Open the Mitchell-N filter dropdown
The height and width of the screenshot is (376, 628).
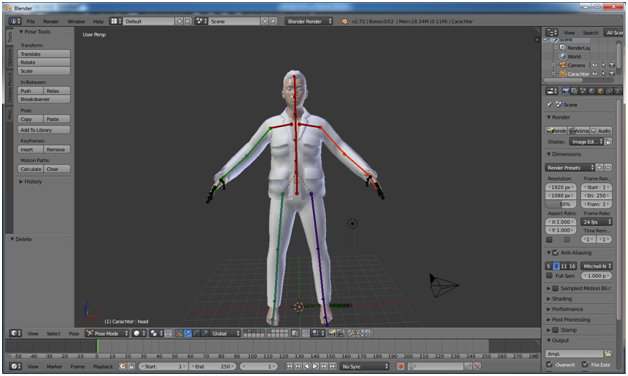point(596,266)
